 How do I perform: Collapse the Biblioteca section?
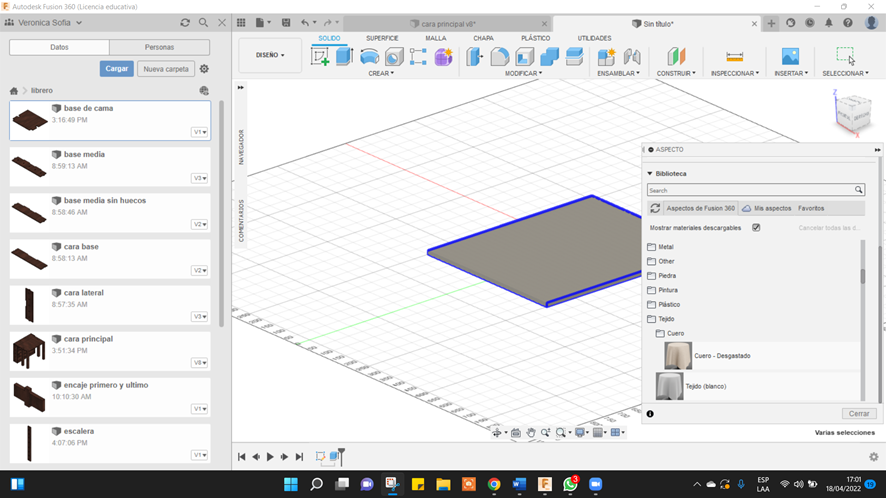click(650, 174)
